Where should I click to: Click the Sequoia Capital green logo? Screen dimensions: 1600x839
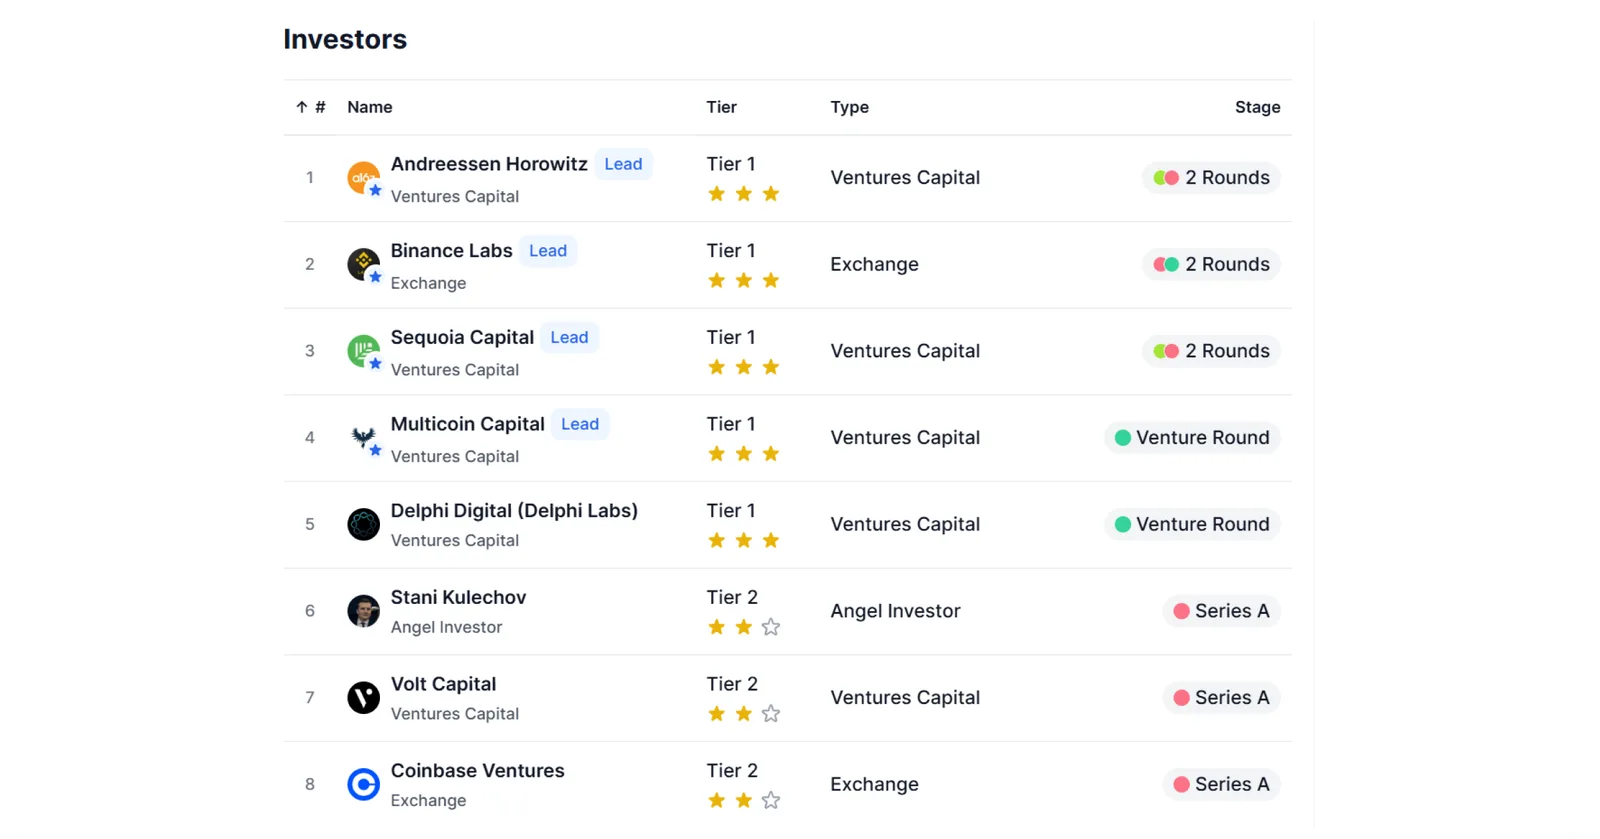(363, 351)
